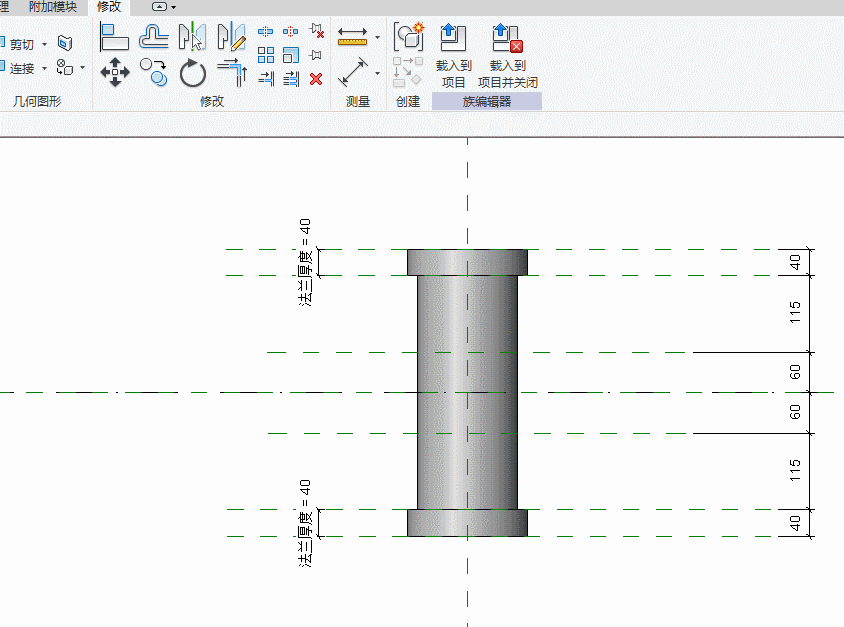Open the 剪切 (Cut) dropdown
844x627 pixels.
(44, 44)
